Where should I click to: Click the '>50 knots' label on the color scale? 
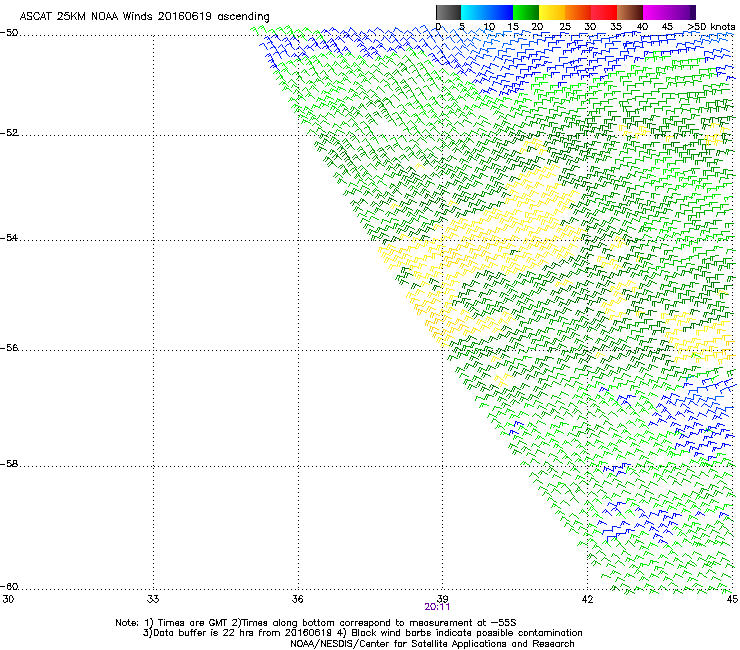(711, 27)
